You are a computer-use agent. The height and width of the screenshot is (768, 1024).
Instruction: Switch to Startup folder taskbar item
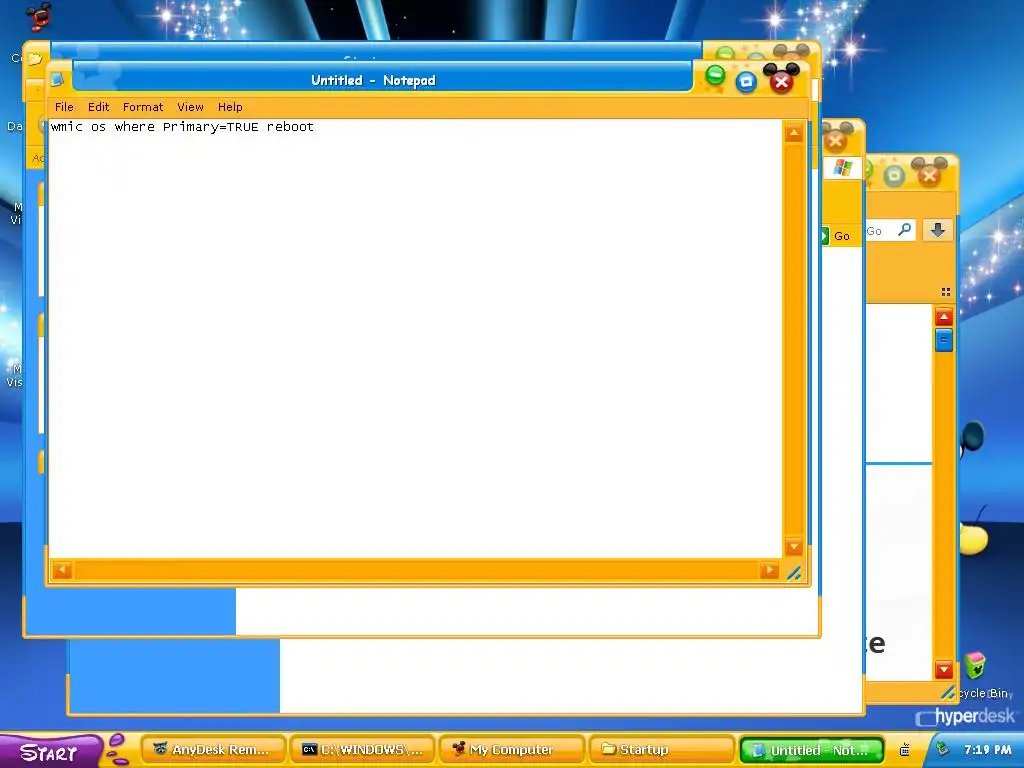(662, 750)
